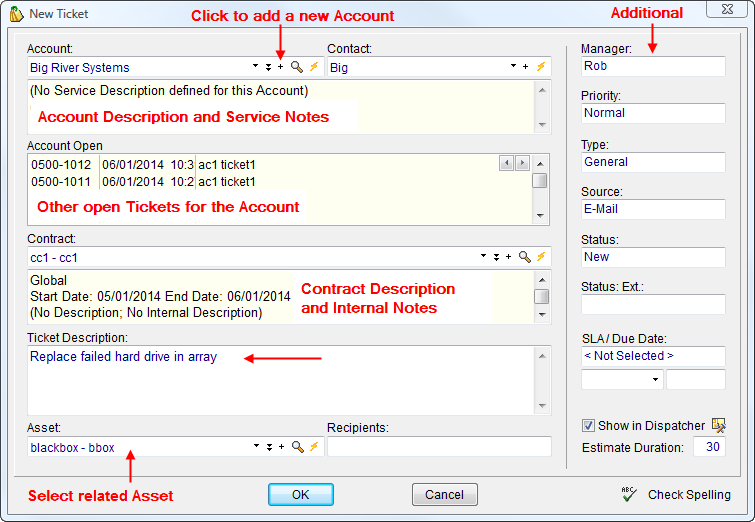Click the lightning bolt icon beside Account
Viewport: 755px width, 522px height.
(313, 68)
